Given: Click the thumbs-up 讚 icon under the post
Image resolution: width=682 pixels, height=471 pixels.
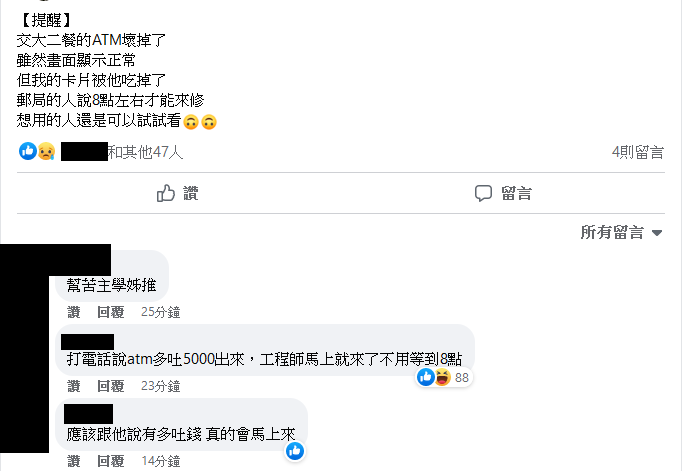Looking at the screenshot, I should (x=166, y=193).
